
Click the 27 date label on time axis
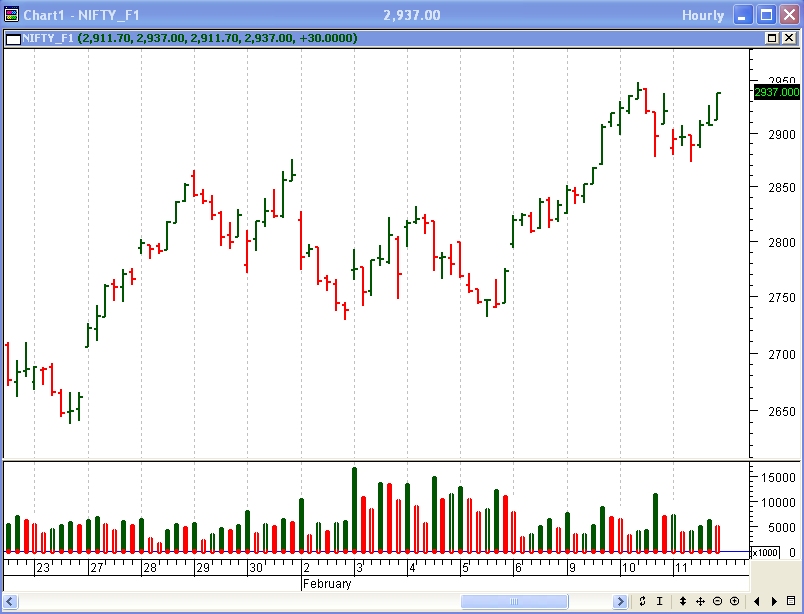pos(96,568)
